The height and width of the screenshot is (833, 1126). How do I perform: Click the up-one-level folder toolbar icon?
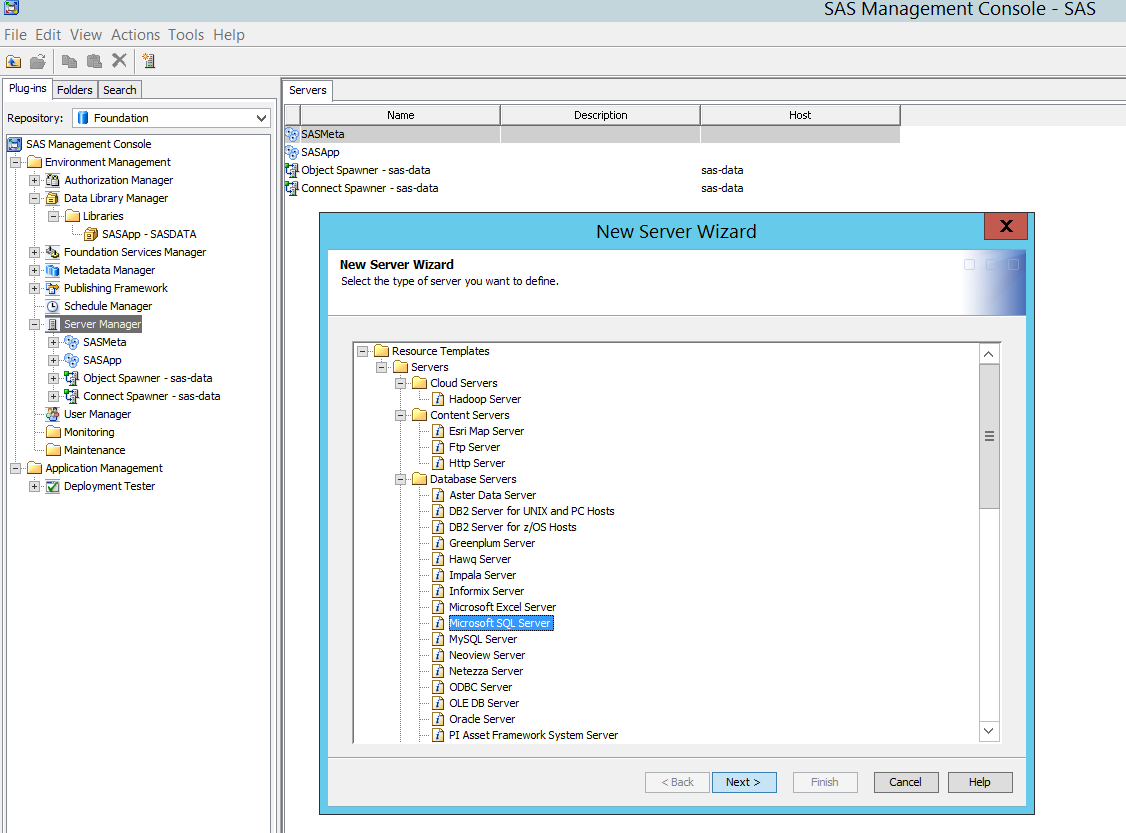pyautogui.click(x=14, y=62)
